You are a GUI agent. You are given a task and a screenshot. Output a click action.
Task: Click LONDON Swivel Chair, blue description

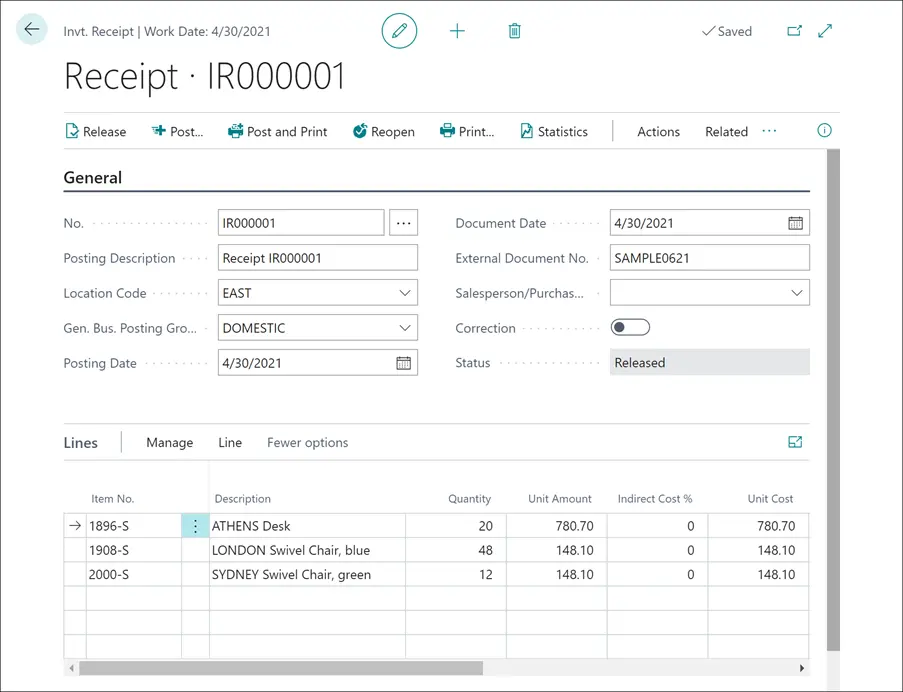[308, 550]
